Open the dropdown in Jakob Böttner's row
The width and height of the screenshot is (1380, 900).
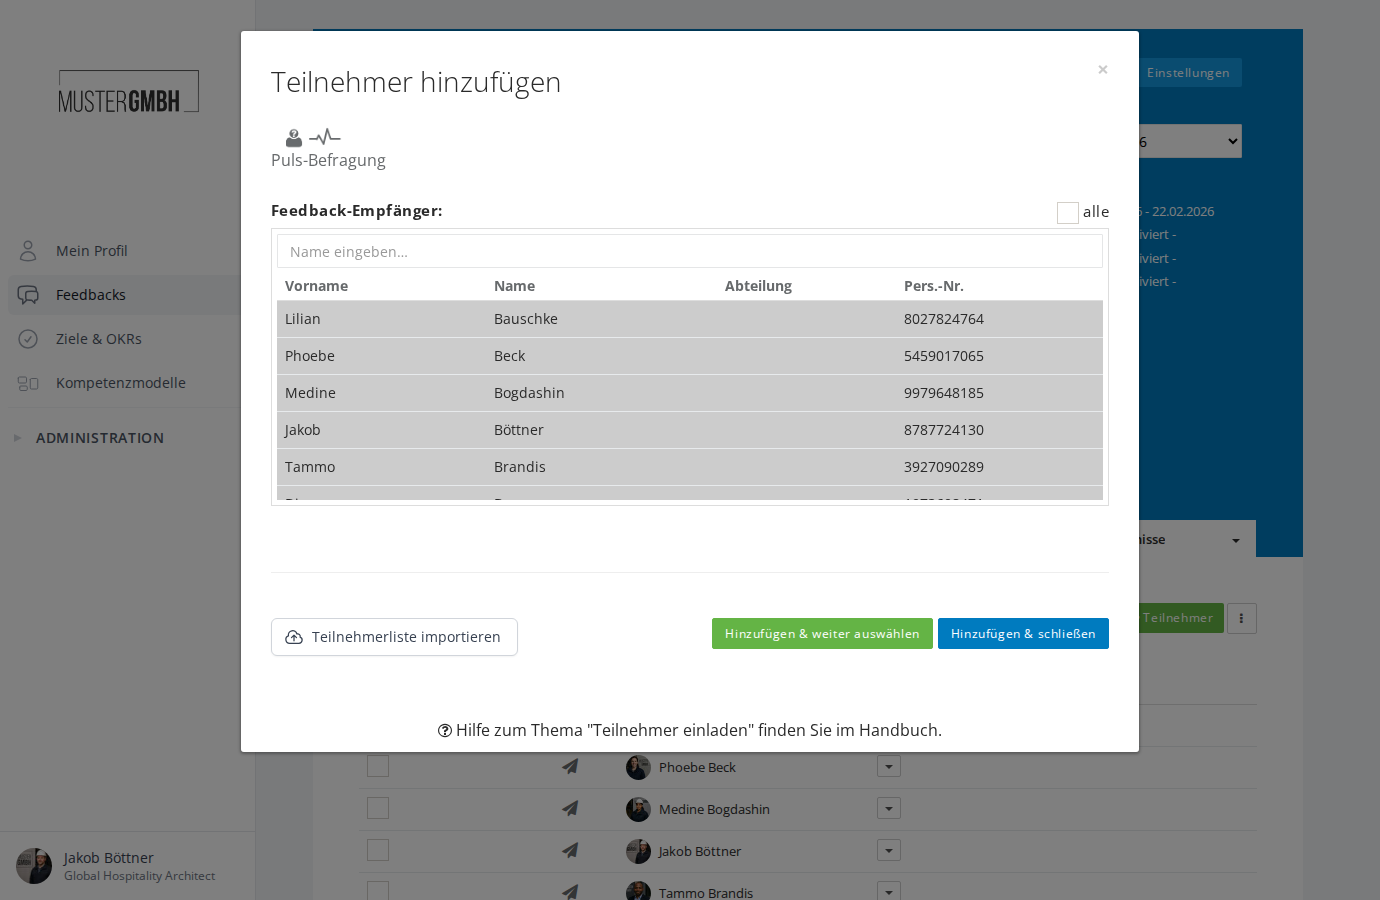889,850
